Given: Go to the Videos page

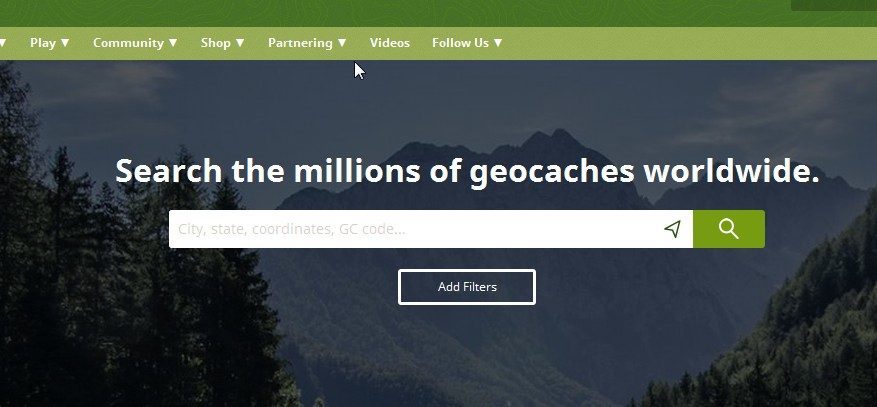Looking at the screenshot, I should point(390,42).
